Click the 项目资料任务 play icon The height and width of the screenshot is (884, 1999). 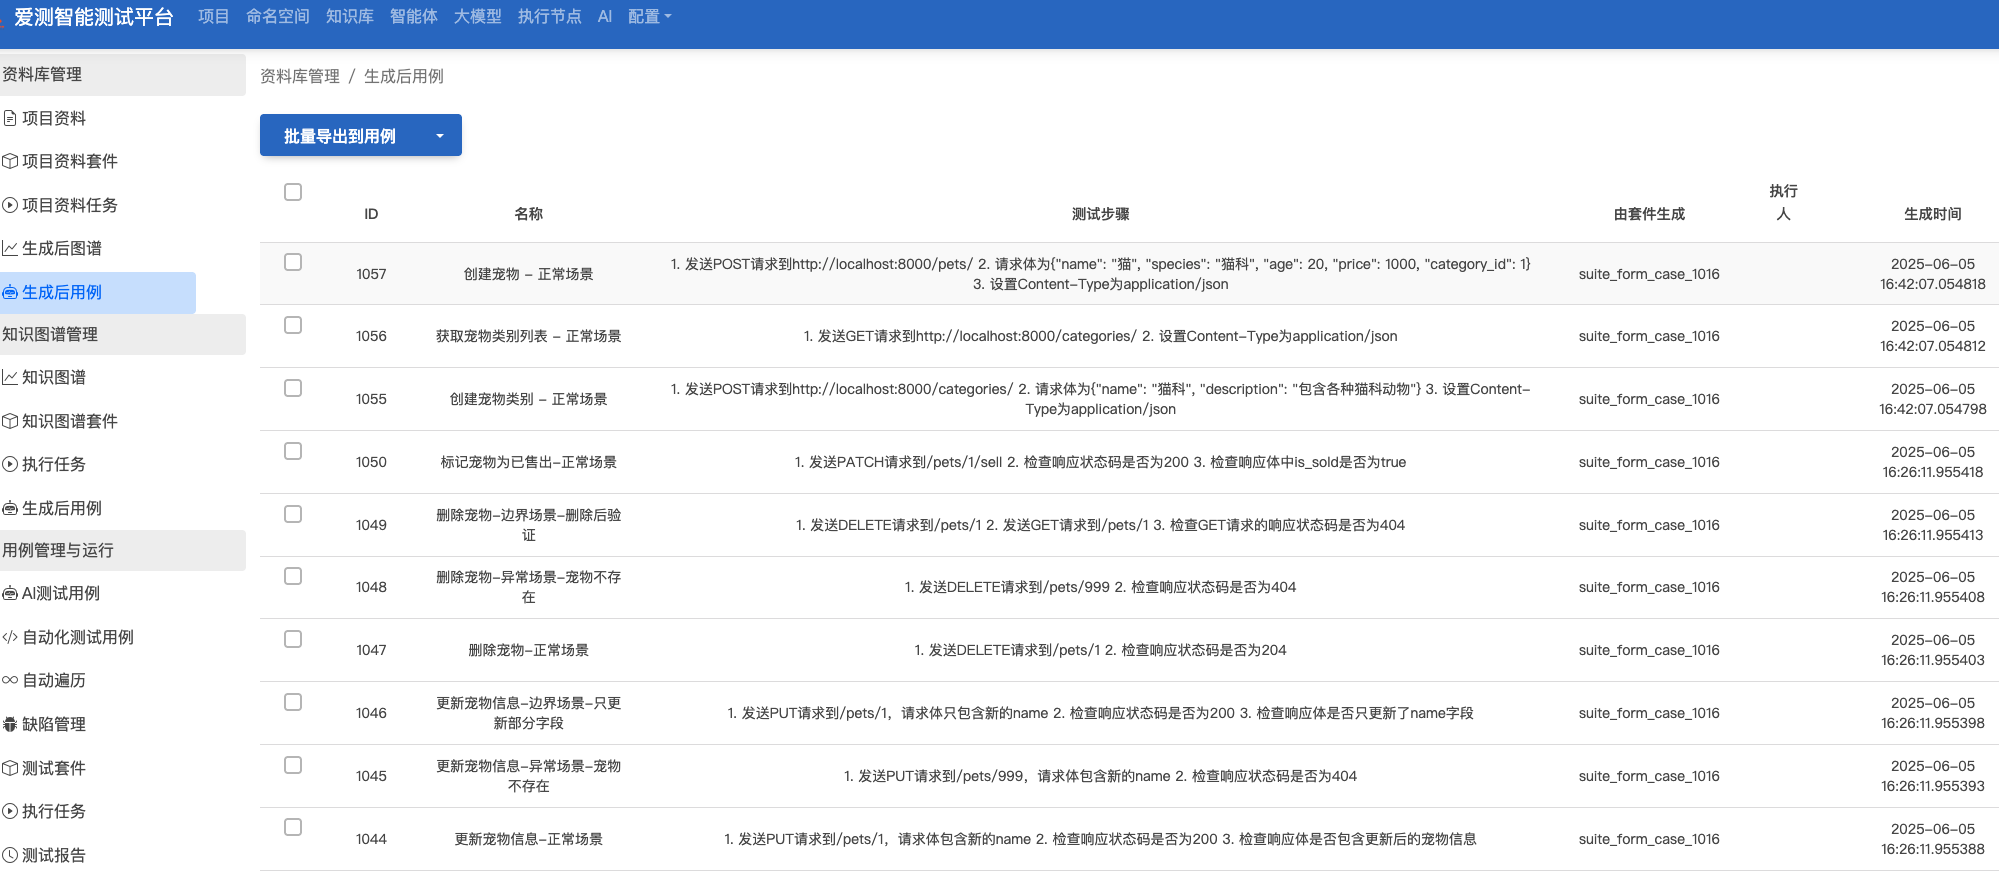(10, 205)
